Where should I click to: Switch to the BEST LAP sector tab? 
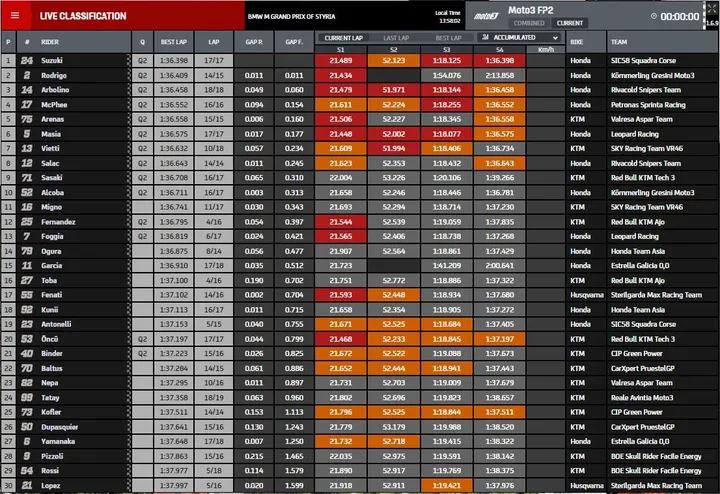448,38
